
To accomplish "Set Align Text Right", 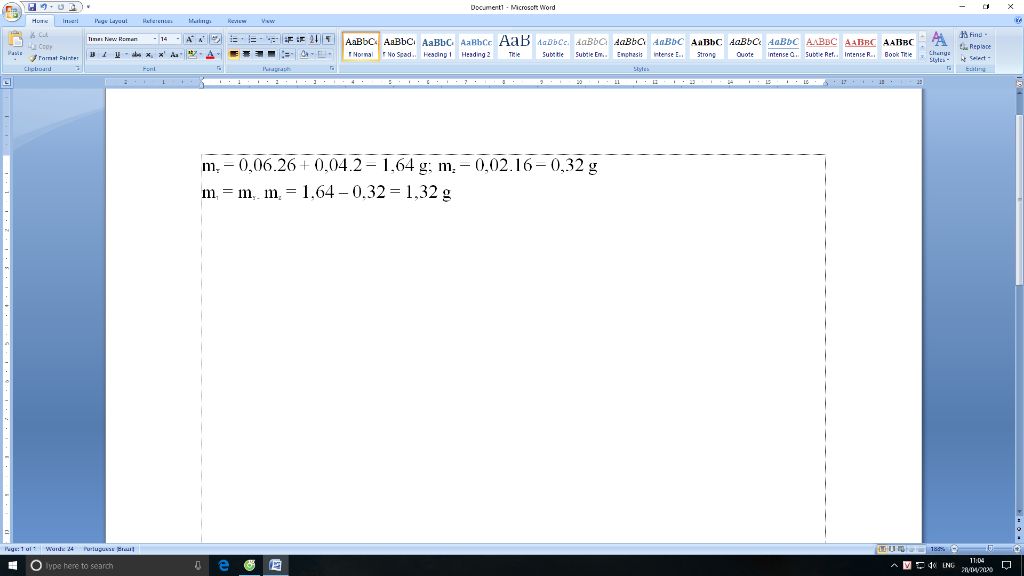I will [259, 55].
